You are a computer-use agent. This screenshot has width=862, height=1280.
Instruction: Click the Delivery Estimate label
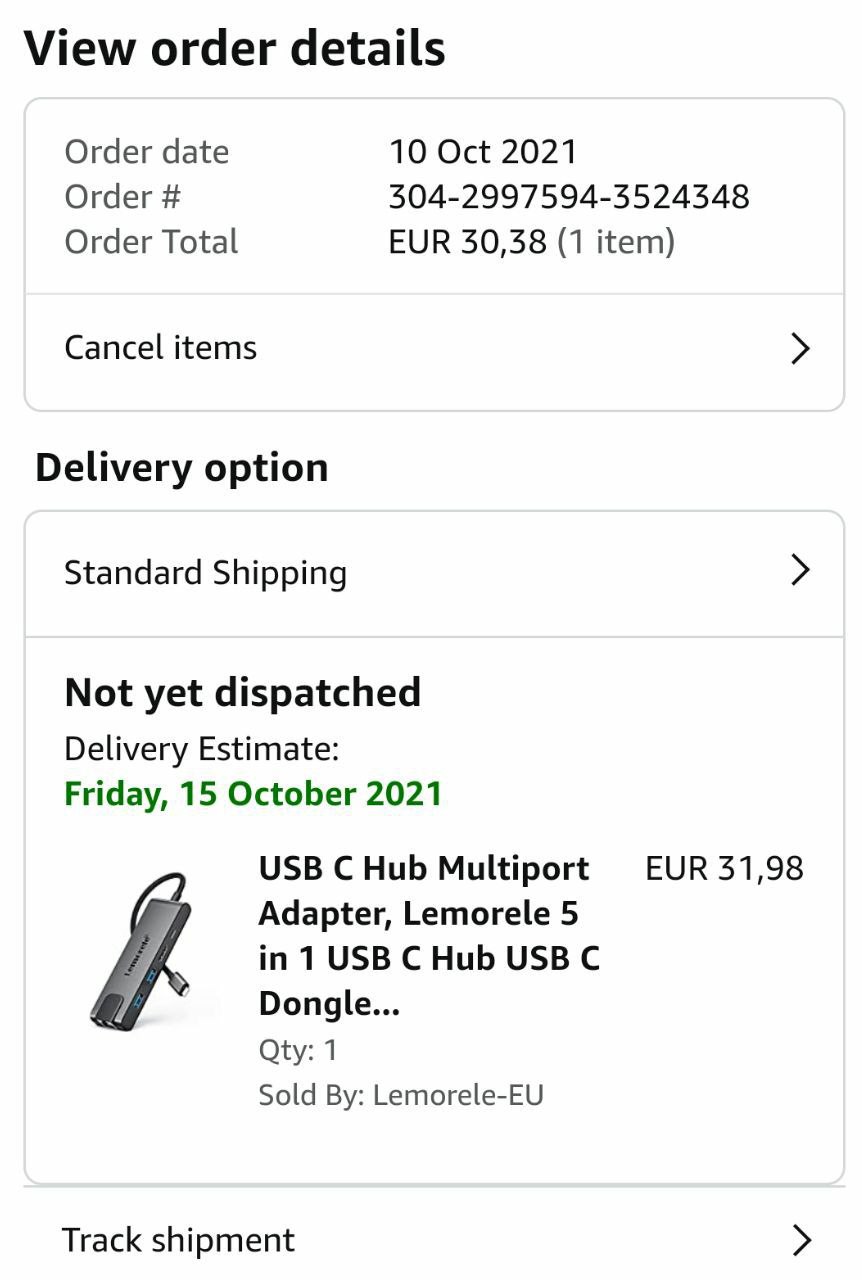[x=201, y=749]
